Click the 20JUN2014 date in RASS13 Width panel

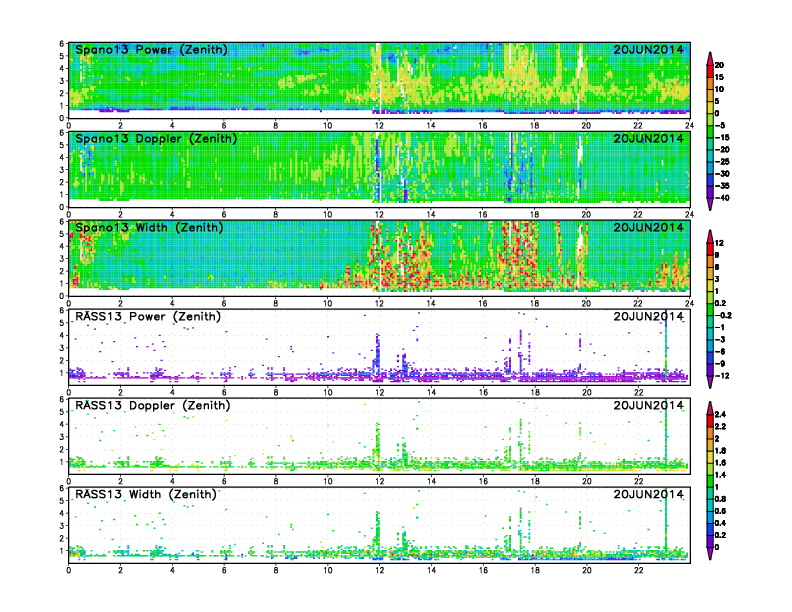click(x=649, y=494)
